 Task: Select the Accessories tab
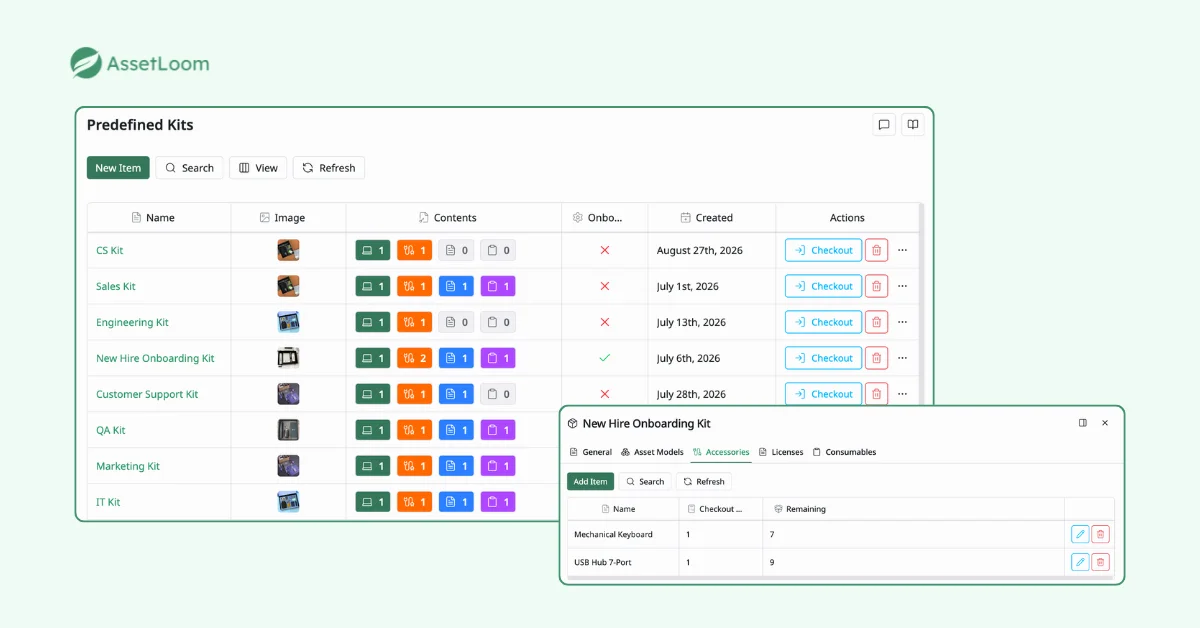(x=721, y=452)
